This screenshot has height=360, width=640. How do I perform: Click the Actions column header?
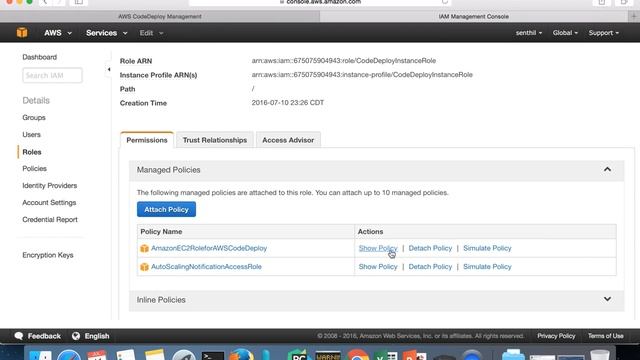click(370, 231)
